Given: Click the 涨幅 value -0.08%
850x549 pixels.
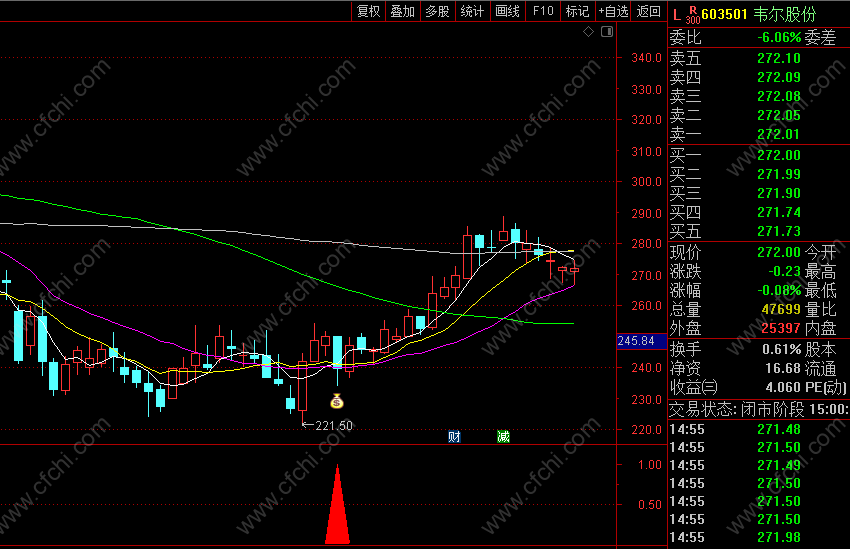Looking at the screenshot, I should pyautogui.click(x=779, y=290).
